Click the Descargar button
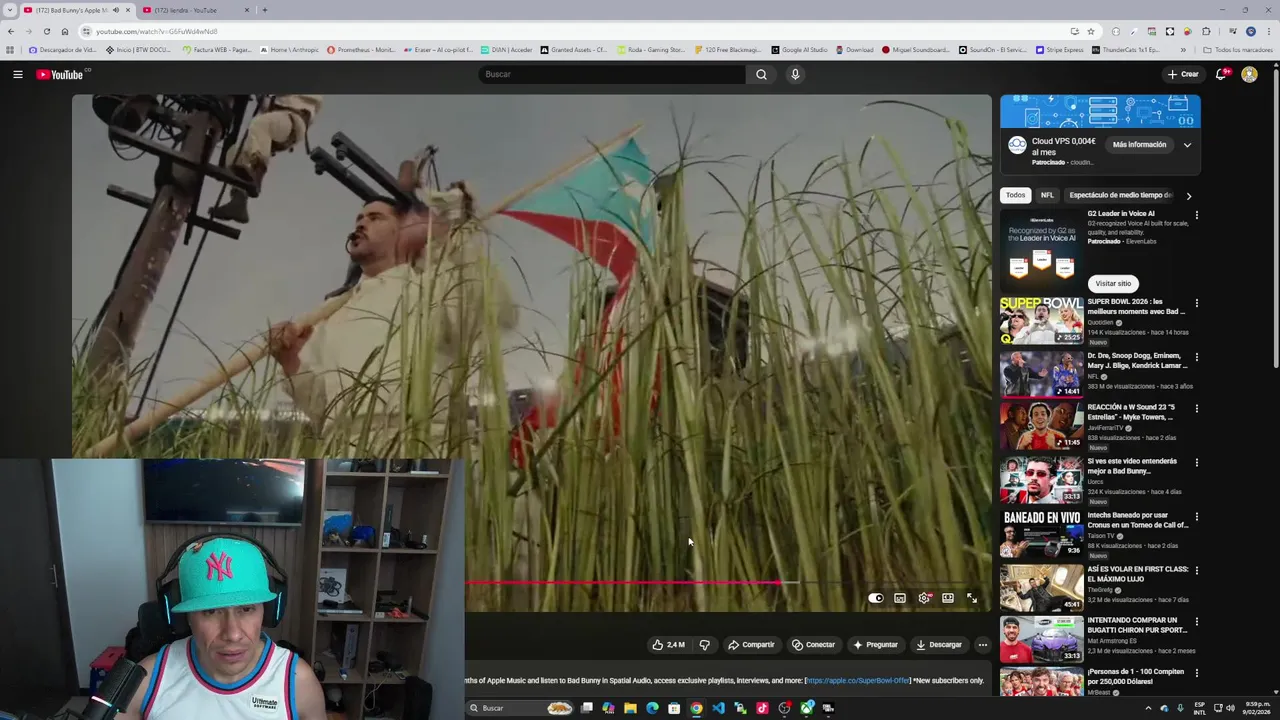This screenshot has height=720, width=1280. coord(938,645)
